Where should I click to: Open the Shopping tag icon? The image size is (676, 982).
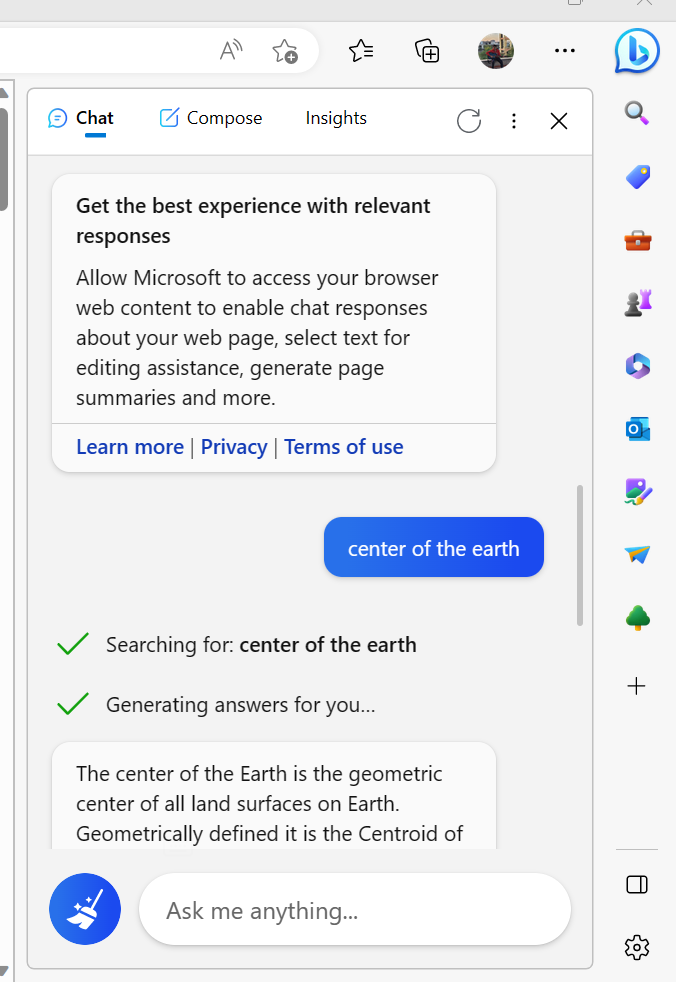click(637, 177)
